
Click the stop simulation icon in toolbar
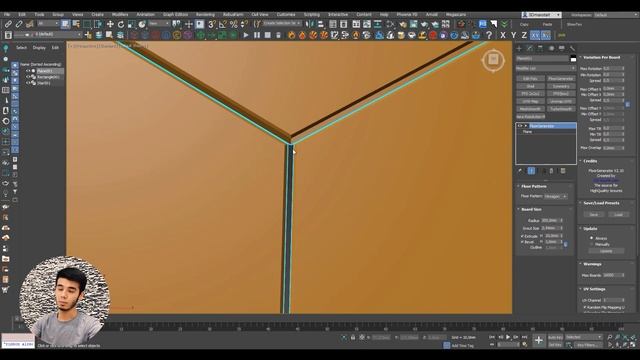[x=268, y=36]
